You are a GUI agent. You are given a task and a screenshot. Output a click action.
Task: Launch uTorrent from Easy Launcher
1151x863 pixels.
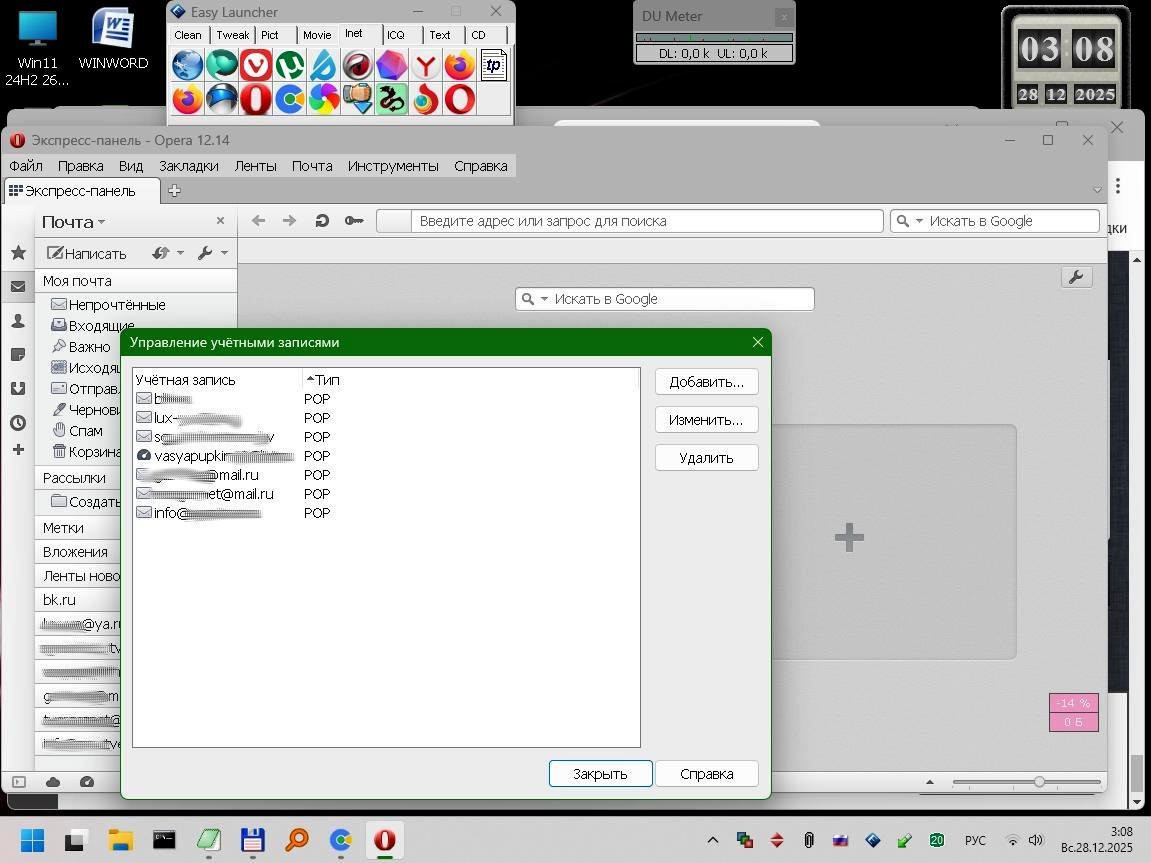pos(290,66)
